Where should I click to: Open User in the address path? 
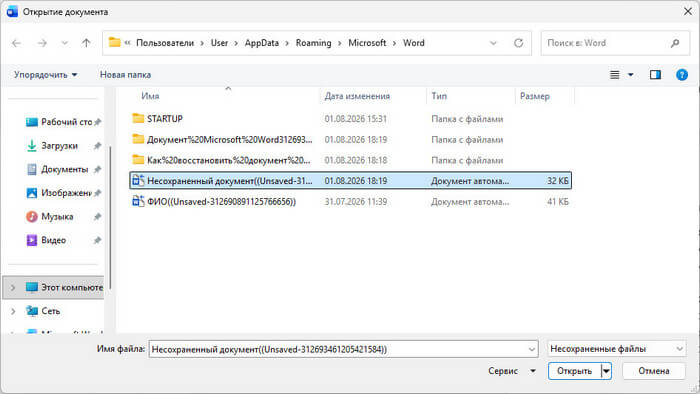click(219, 43)
